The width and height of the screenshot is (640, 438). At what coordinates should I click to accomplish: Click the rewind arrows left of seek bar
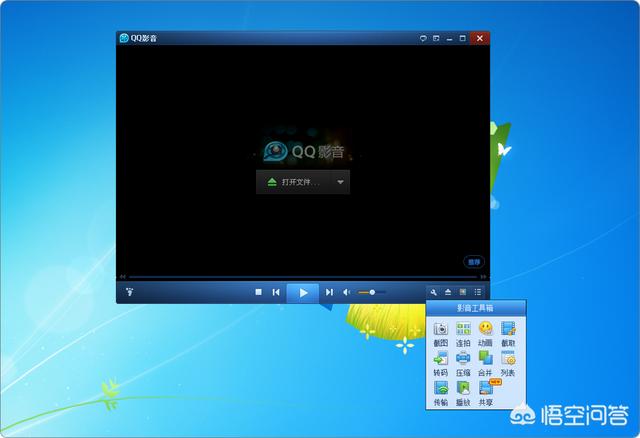[x=123, y=277]
